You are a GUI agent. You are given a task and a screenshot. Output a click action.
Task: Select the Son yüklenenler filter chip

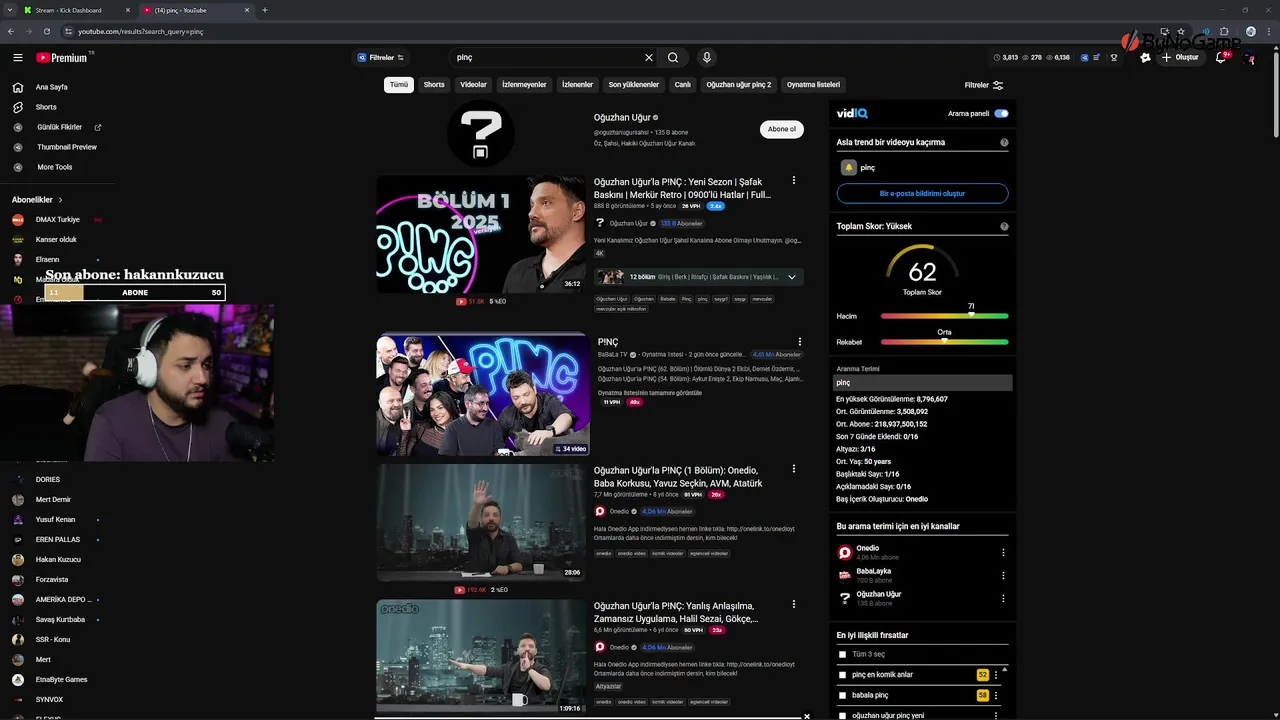[x=634, y=85]
